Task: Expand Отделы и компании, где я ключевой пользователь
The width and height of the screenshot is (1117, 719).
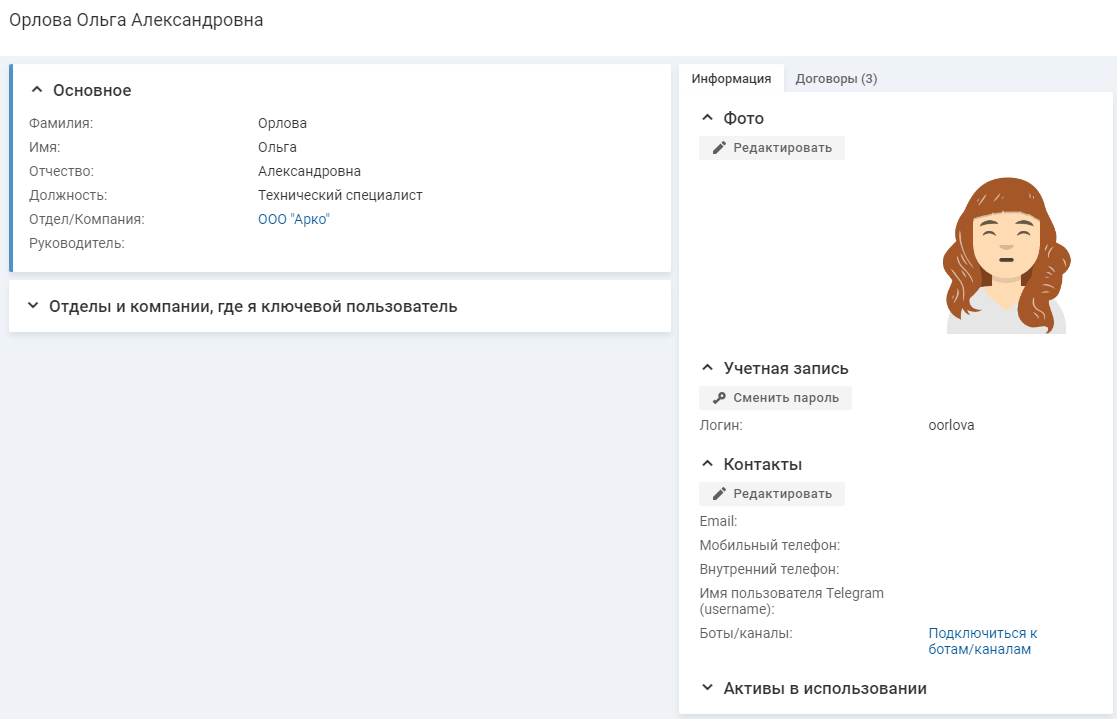Action: click(x=33, y=306)
